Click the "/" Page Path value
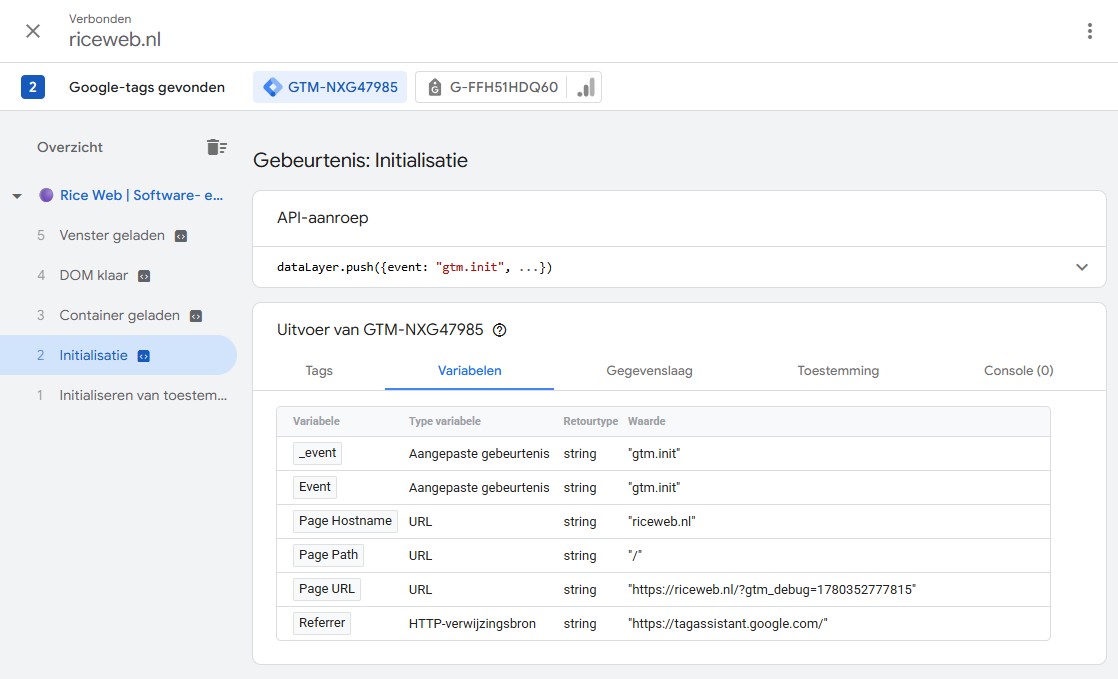 635,556
